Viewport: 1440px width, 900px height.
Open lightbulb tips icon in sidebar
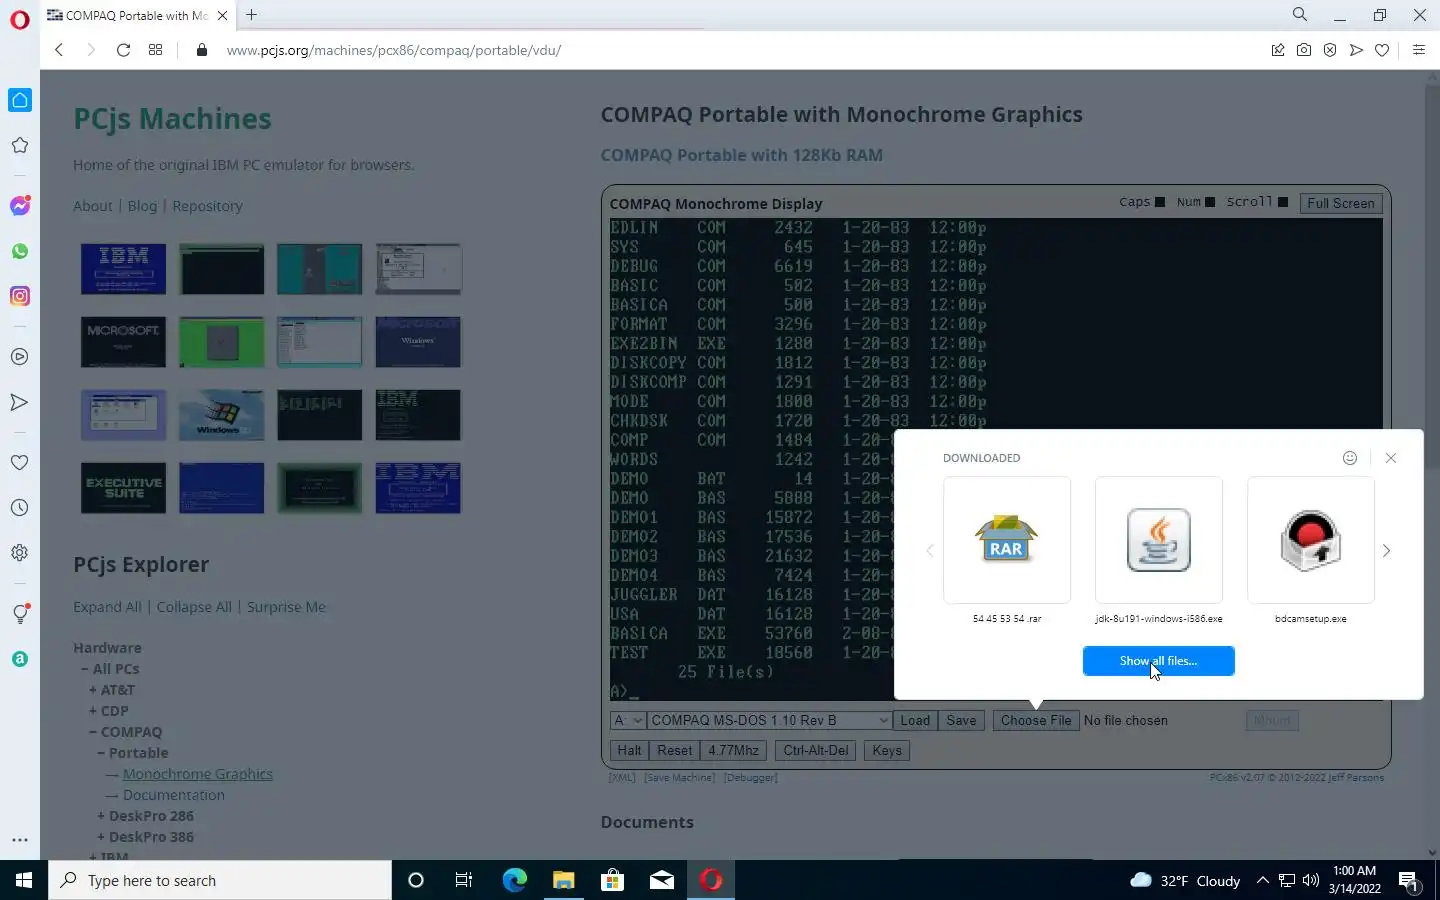[x=20, y=614]
